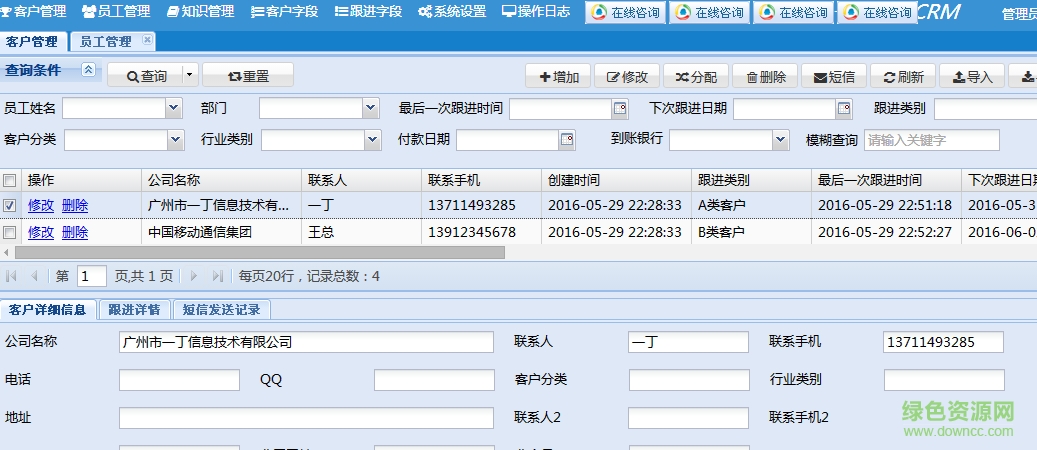
Task: Switch to the 员工管理 tab
Action: tap(106, 42)
